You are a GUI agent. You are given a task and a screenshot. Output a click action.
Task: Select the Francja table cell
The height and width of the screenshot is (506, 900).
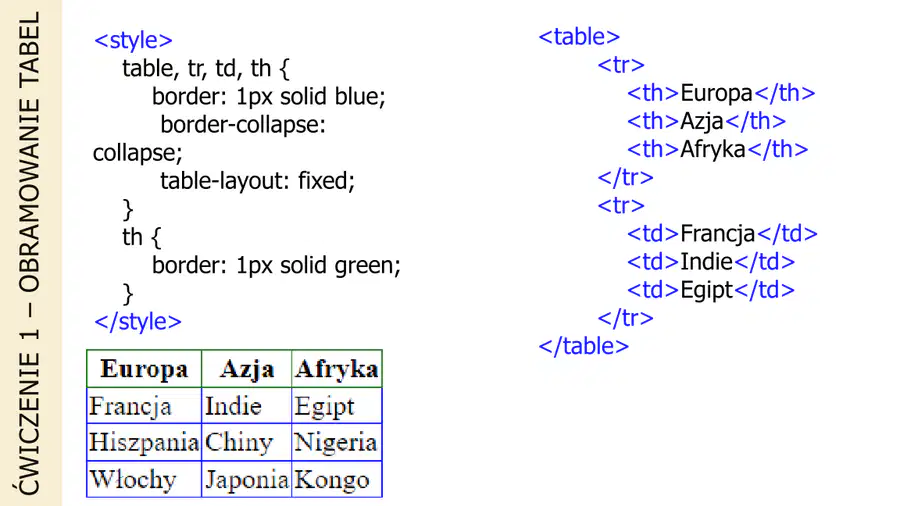(x=144, y=406)
